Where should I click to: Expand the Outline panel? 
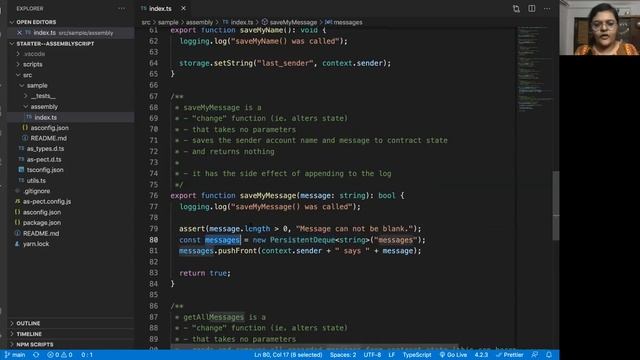pyautogui.click(x=28, y=323)
